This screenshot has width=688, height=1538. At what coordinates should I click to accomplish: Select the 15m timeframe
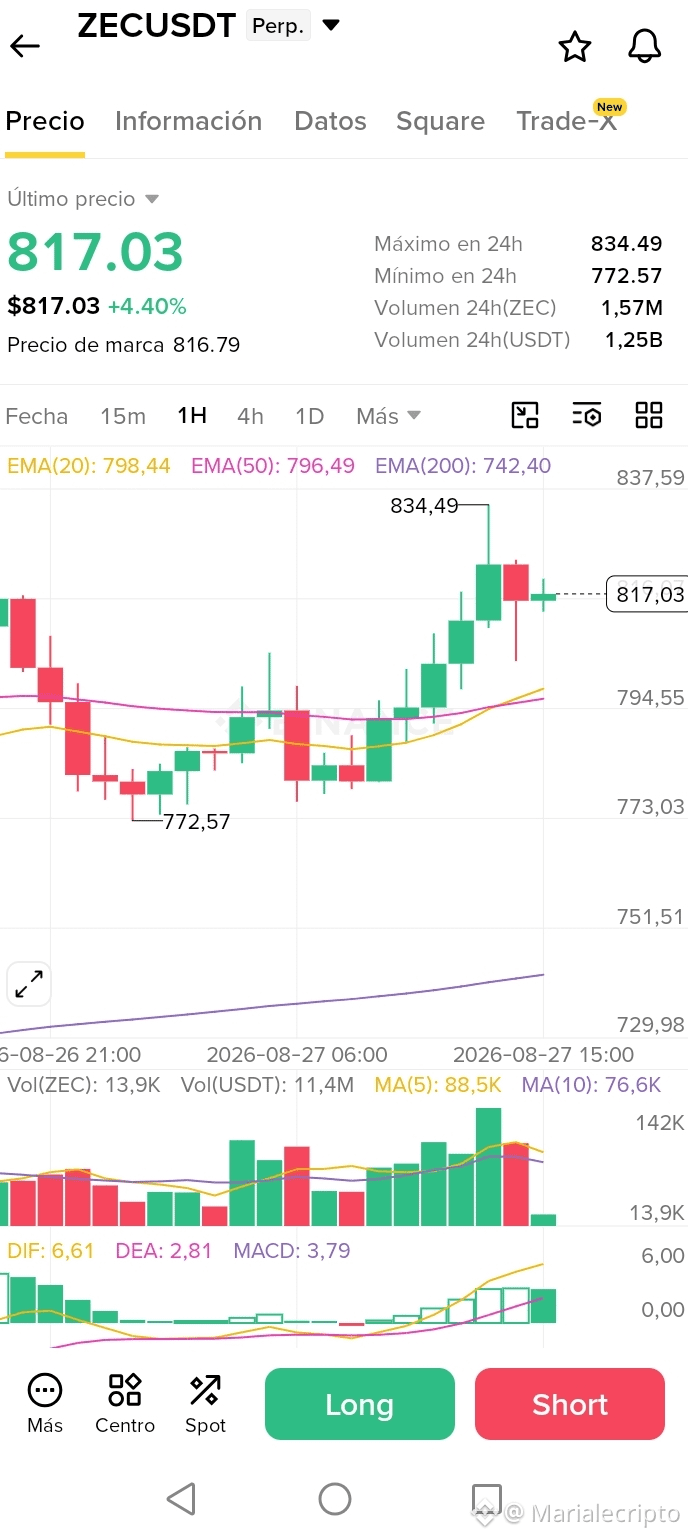tap(123, 416)
